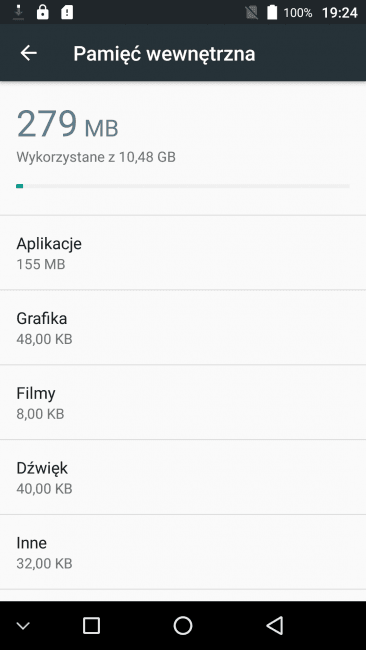Tap the back arrow in header
Screen dimensions: 366x650
29,53
